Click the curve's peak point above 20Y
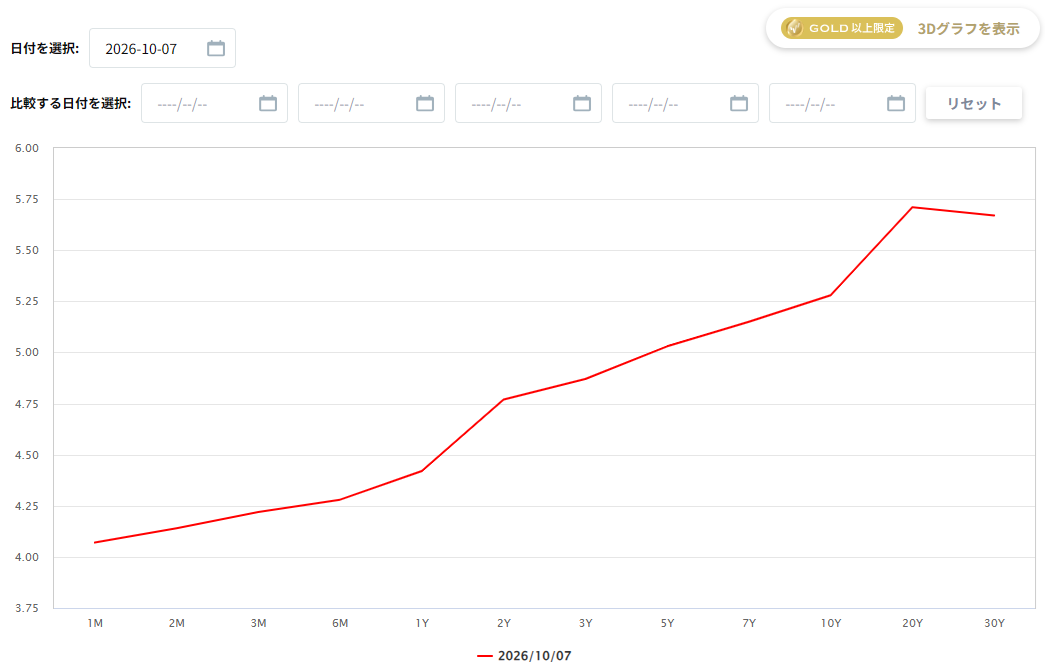This screenshot has width=1045, height=671. (912, 207)
